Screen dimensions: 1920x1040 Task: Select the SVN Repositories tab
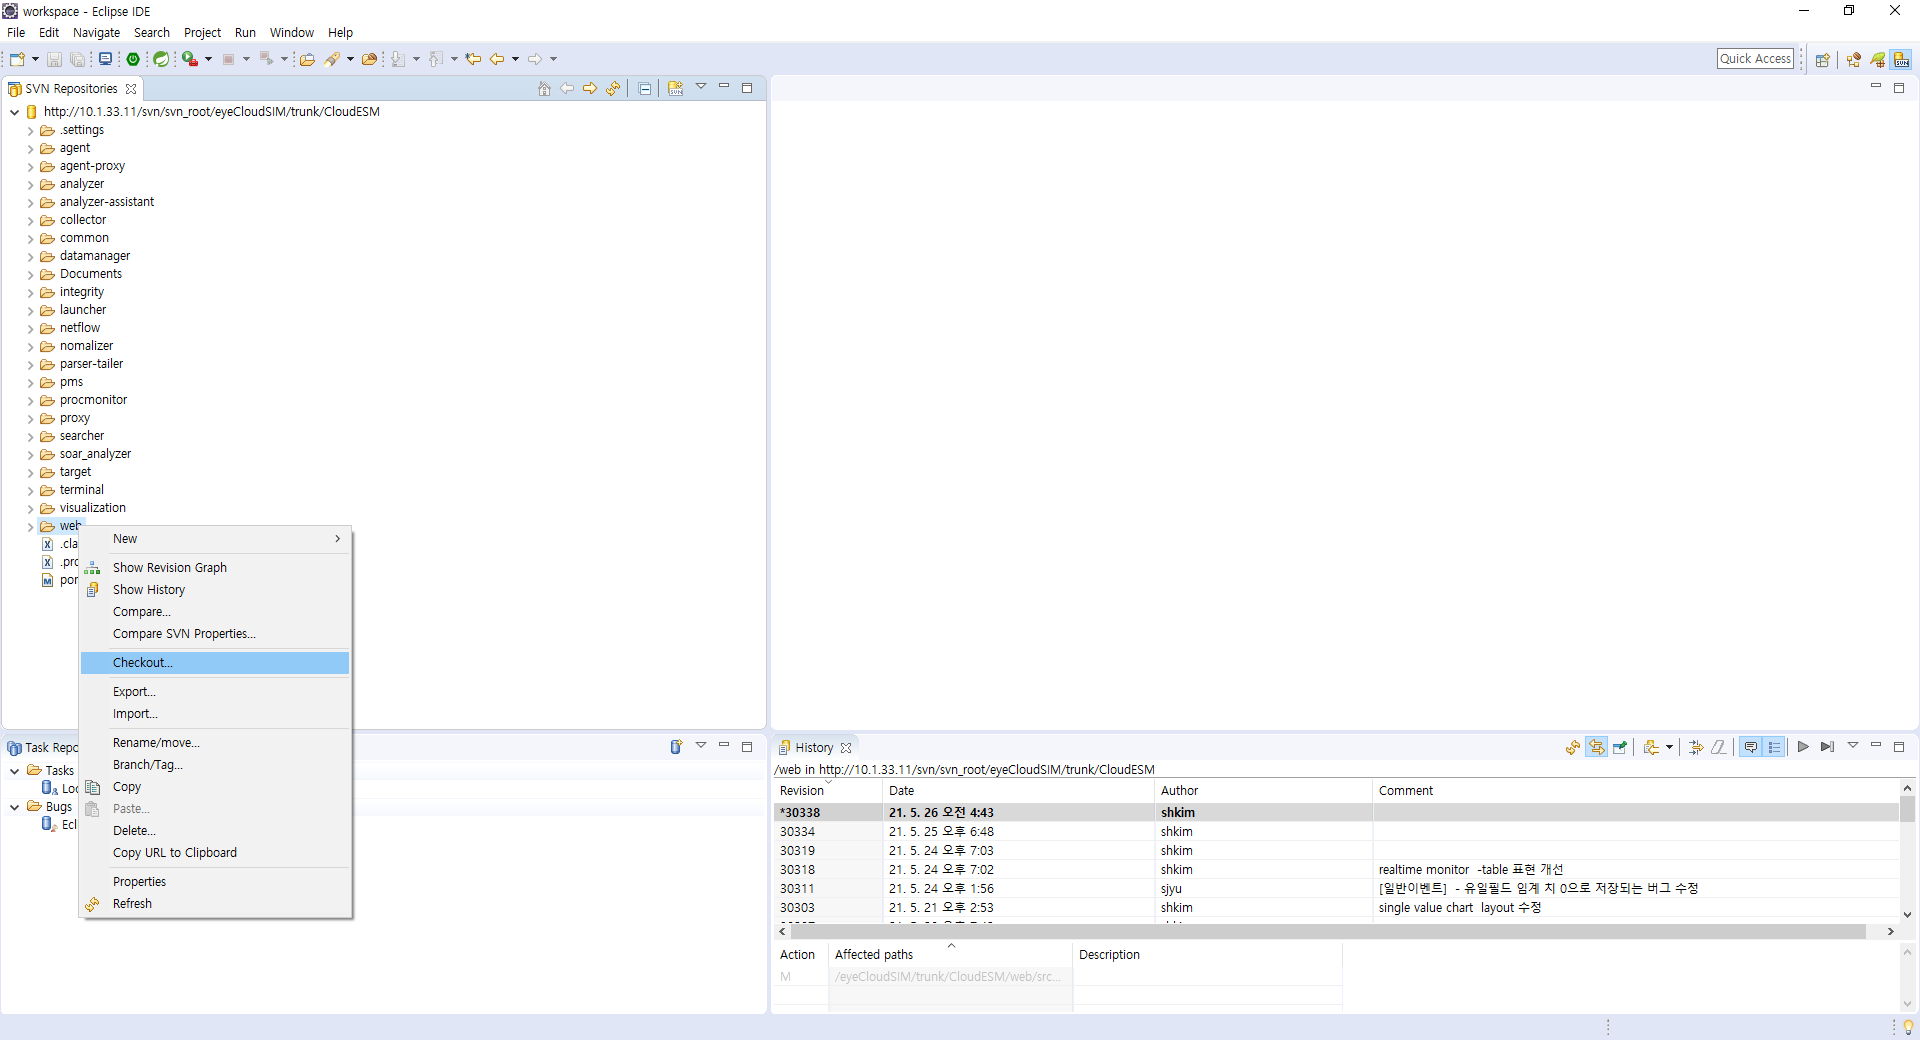click(x=71, y=89)
